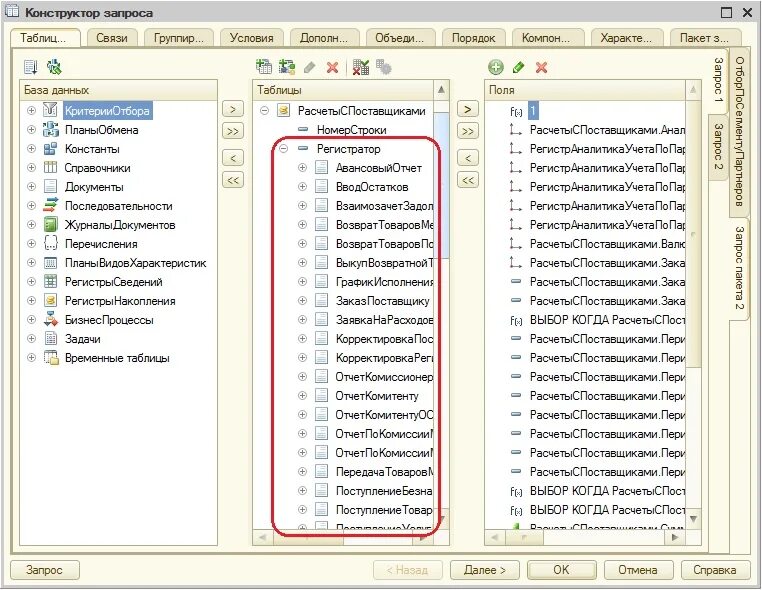Confirm with the OK button
762x590 pixels.
(561, 570)
